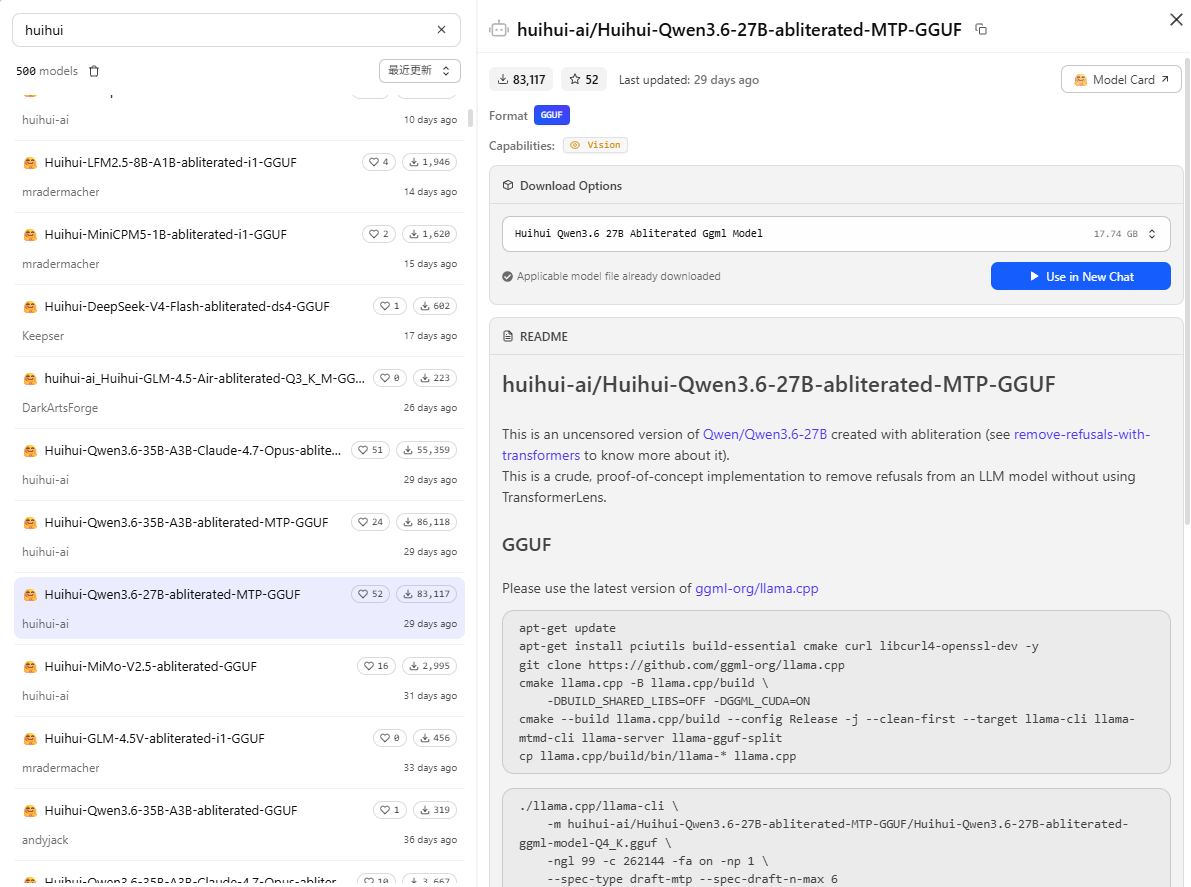Click likes badge on Huihui-MiniCPM5-1B row

(x=378, y=234)
